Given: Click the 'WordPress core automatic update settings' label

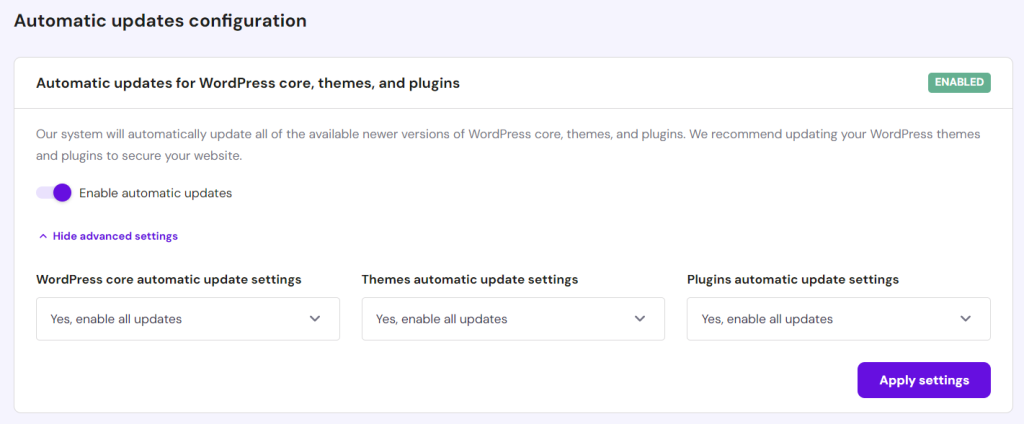Looking at the screenshot, I should 169,279.
